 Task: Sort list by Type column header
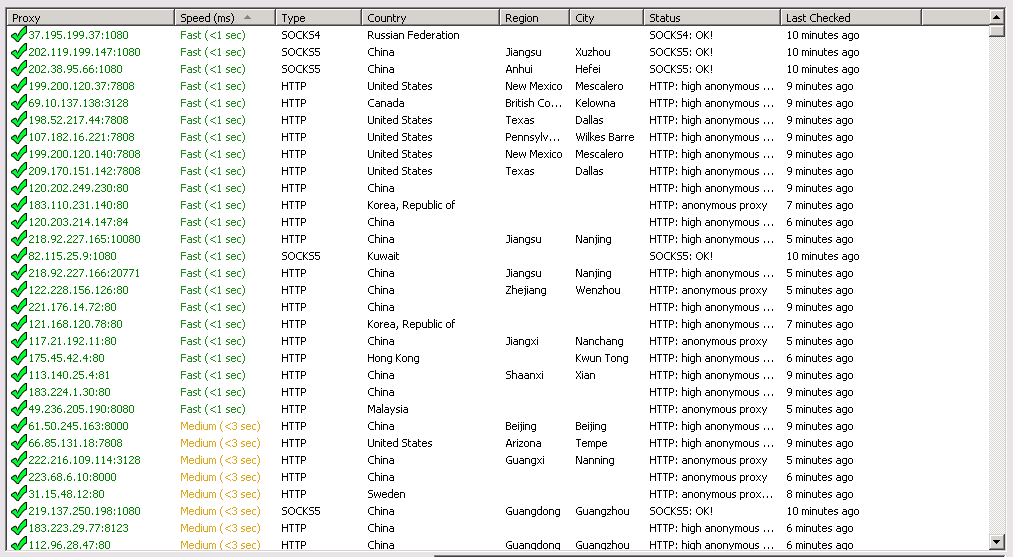click(x=319, y=17)
